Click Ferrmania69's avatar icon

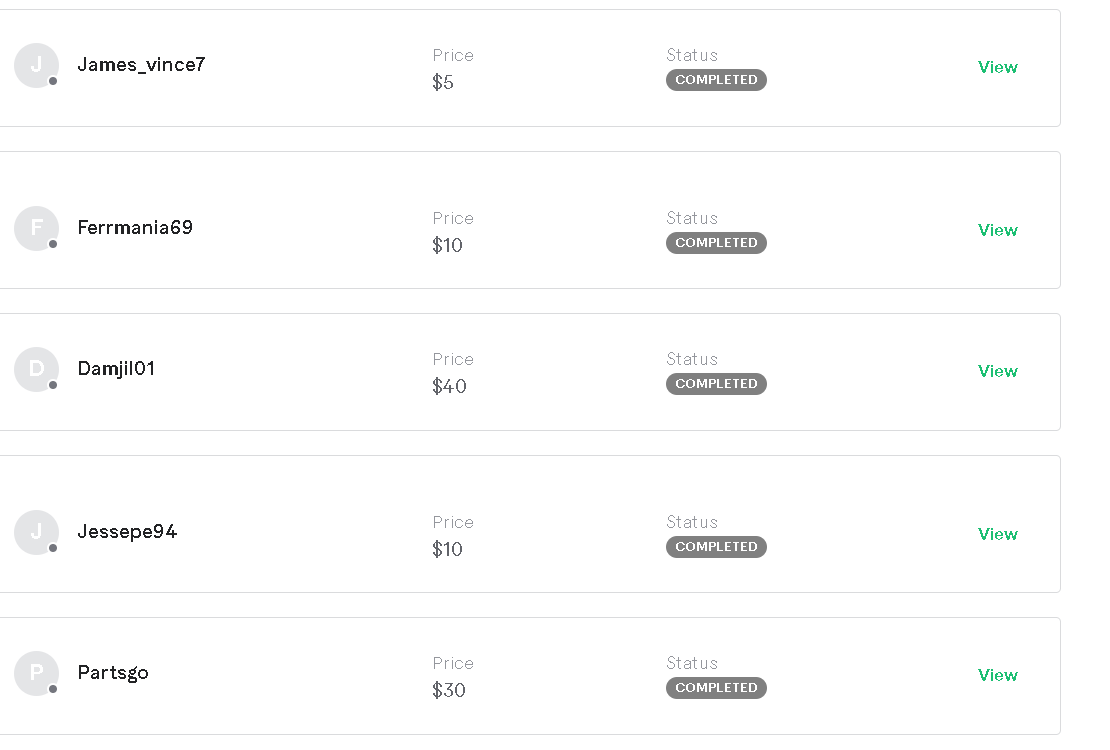click(36, 228)
